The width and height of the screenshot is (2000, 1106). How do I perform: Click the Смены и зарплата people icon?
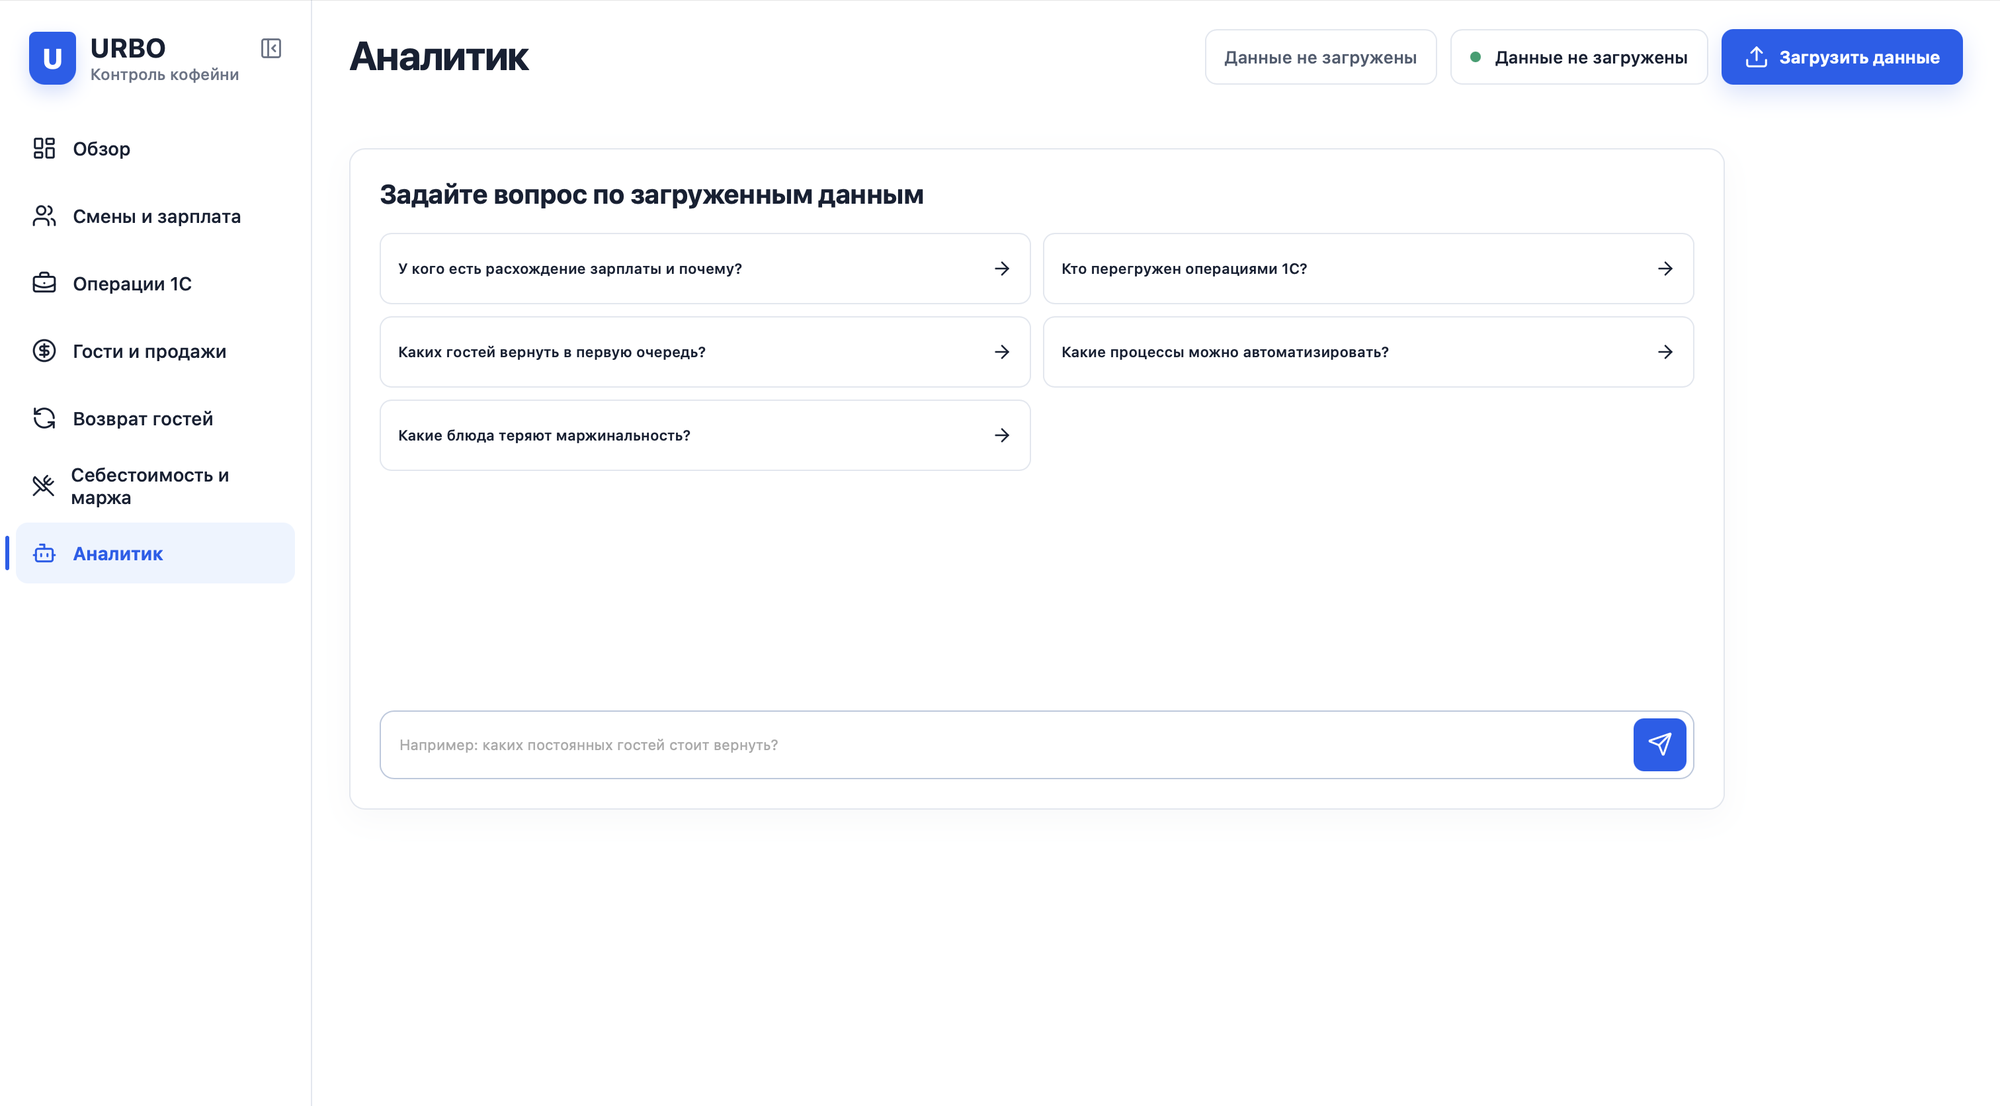pos(44,216)
